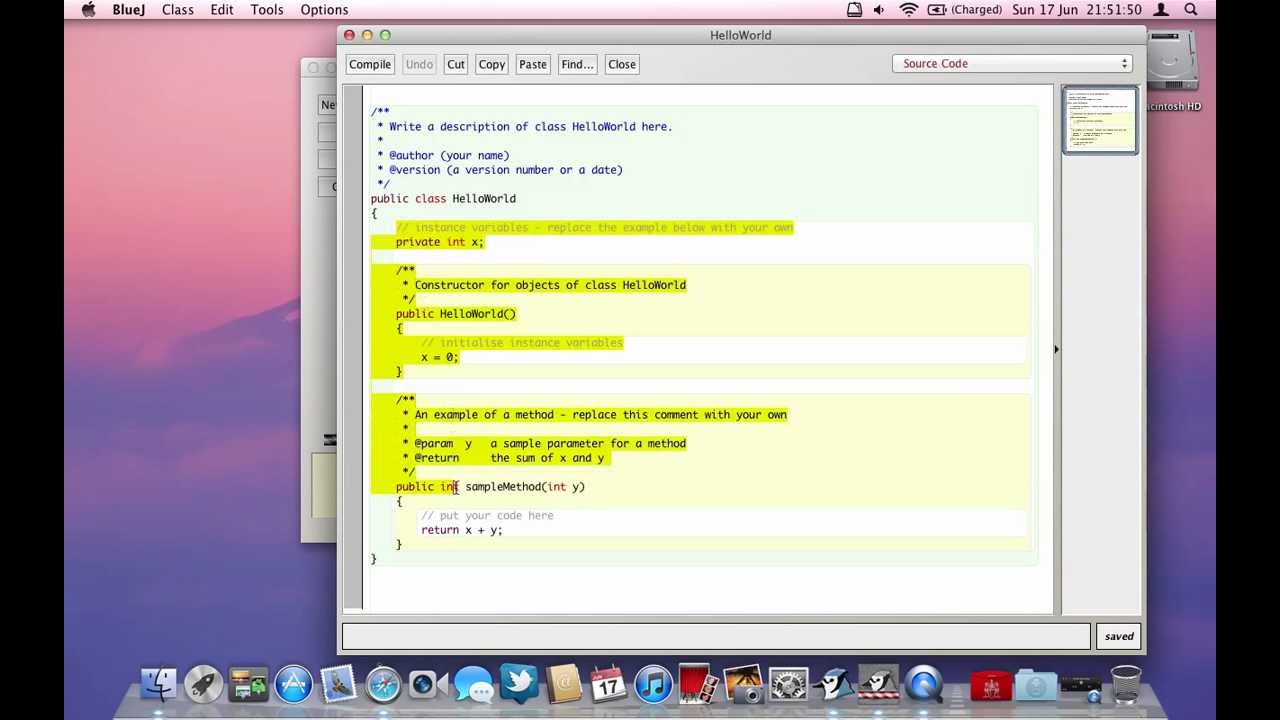1280x720 pixels.
Task: Open Spotlight search magnifier
Action: [1191, 10]
